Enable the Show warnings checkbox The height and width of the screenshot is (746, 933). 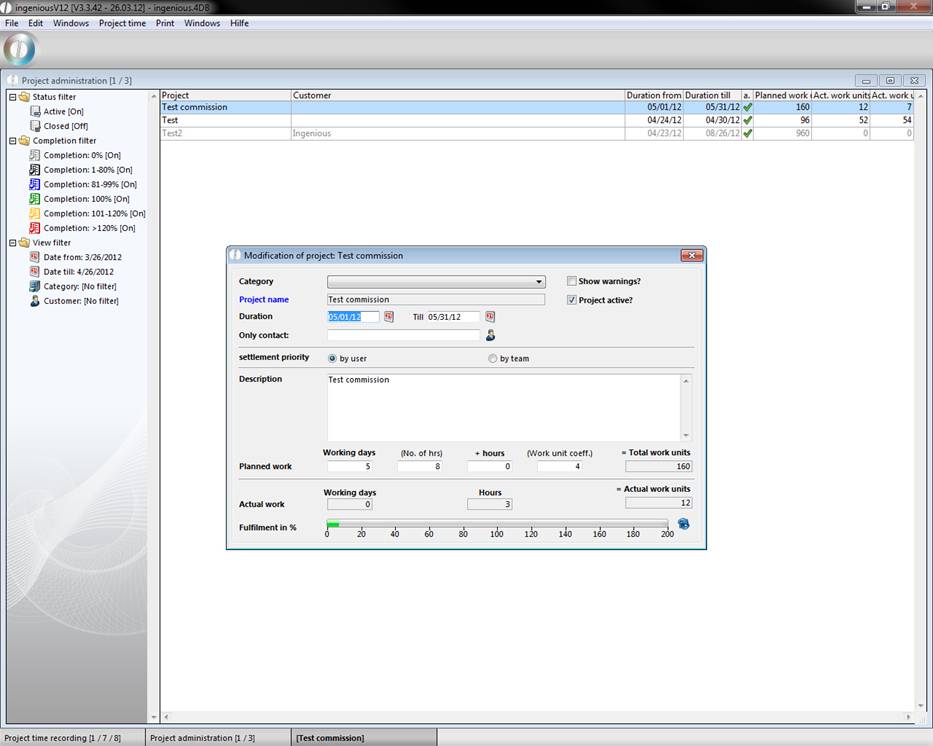[x=572, y=282]
